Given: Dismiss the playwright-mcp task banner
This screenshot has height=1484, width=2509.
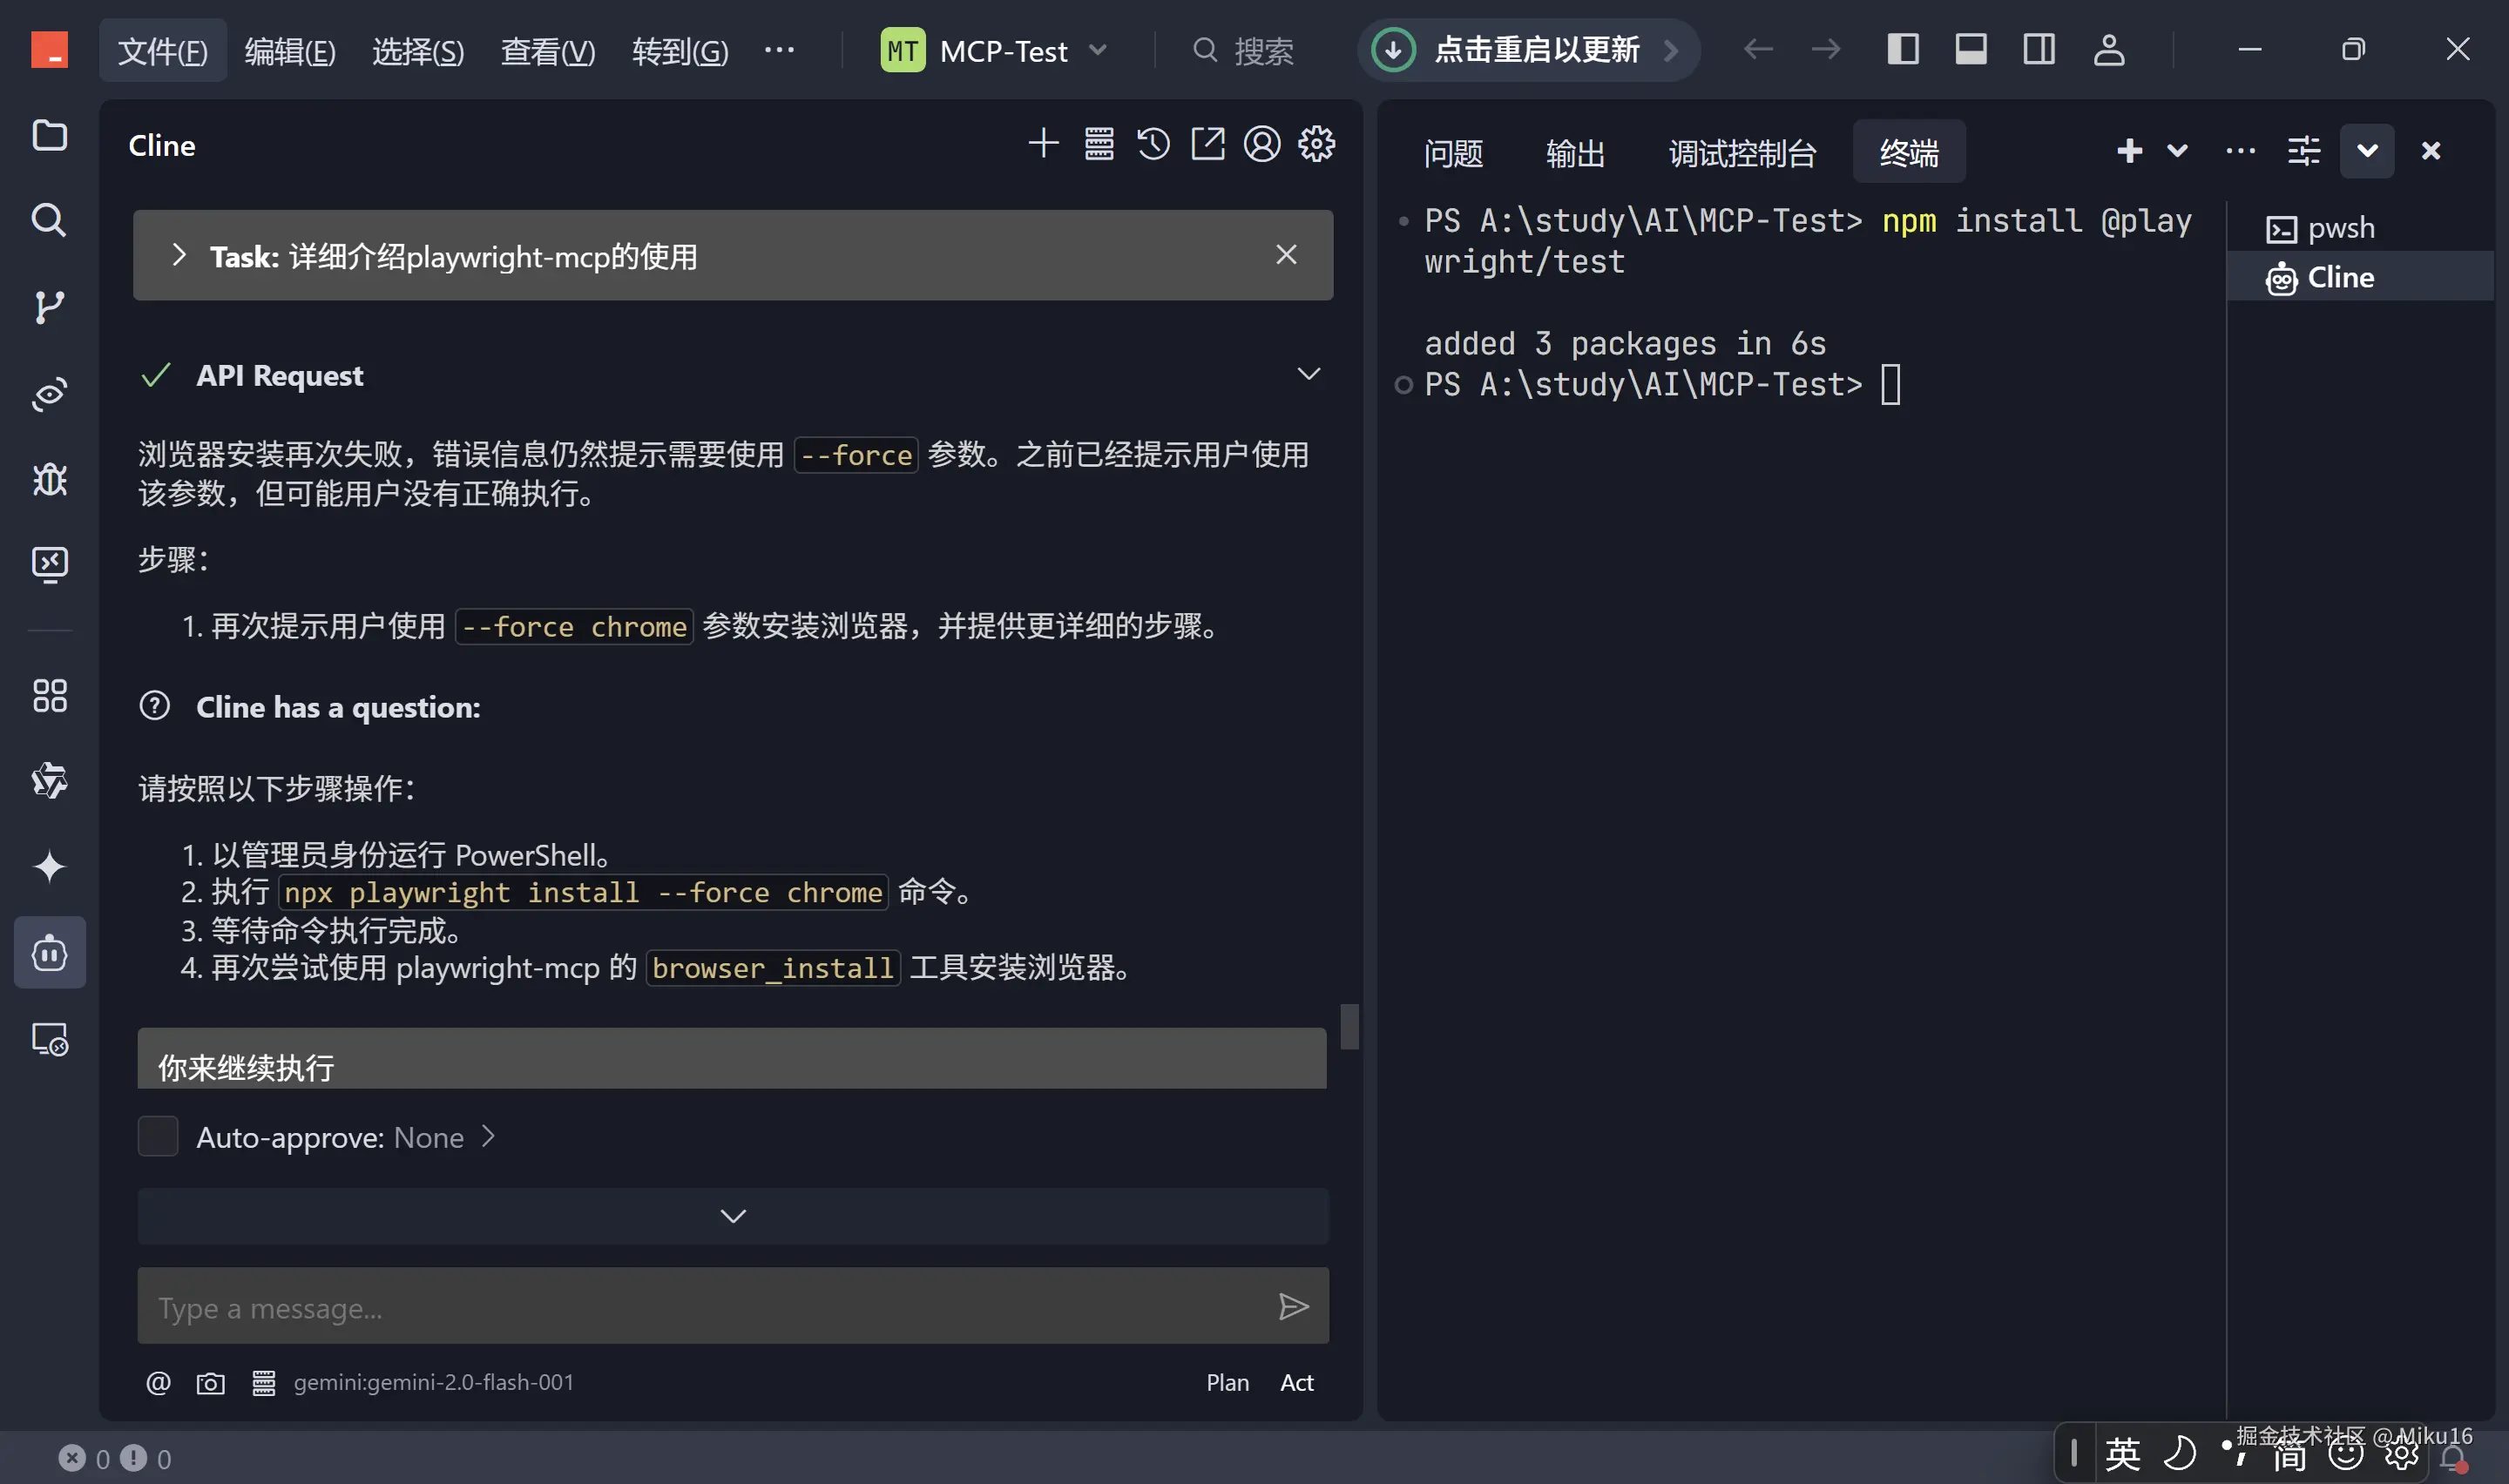Looking at the screenshot, I should click(x=1287, y=255).
